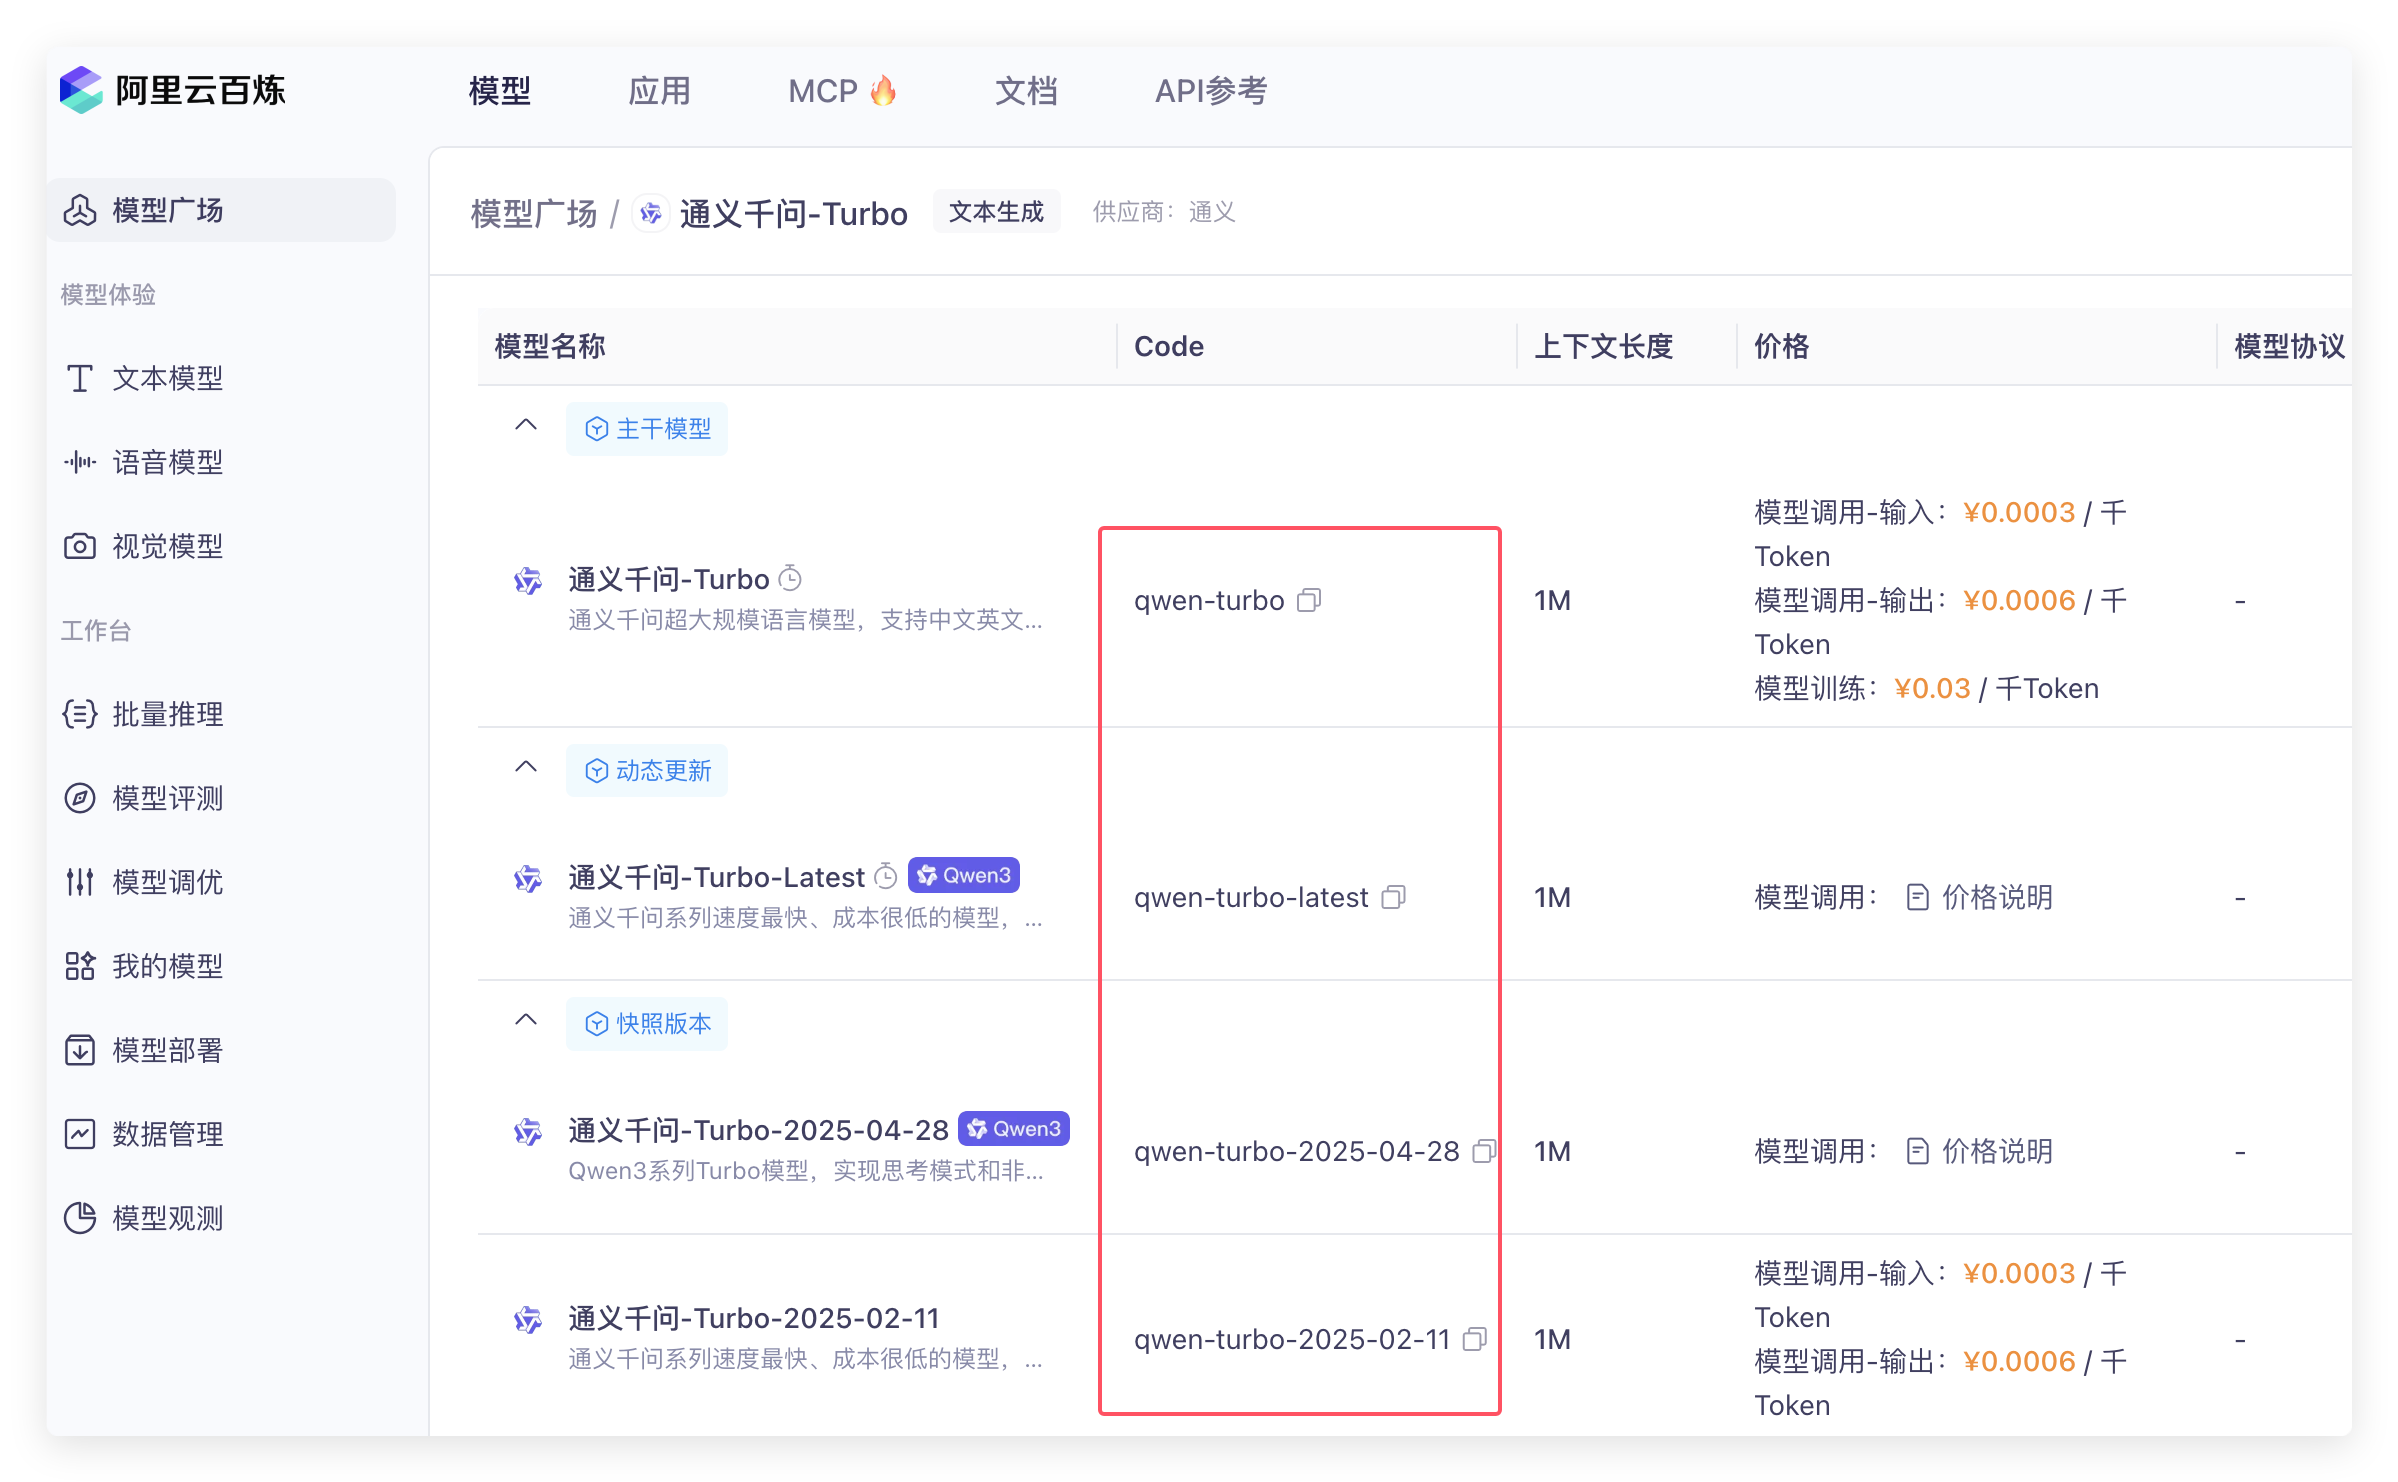Click the 上下文长度 column header

tap(1604, 346)
